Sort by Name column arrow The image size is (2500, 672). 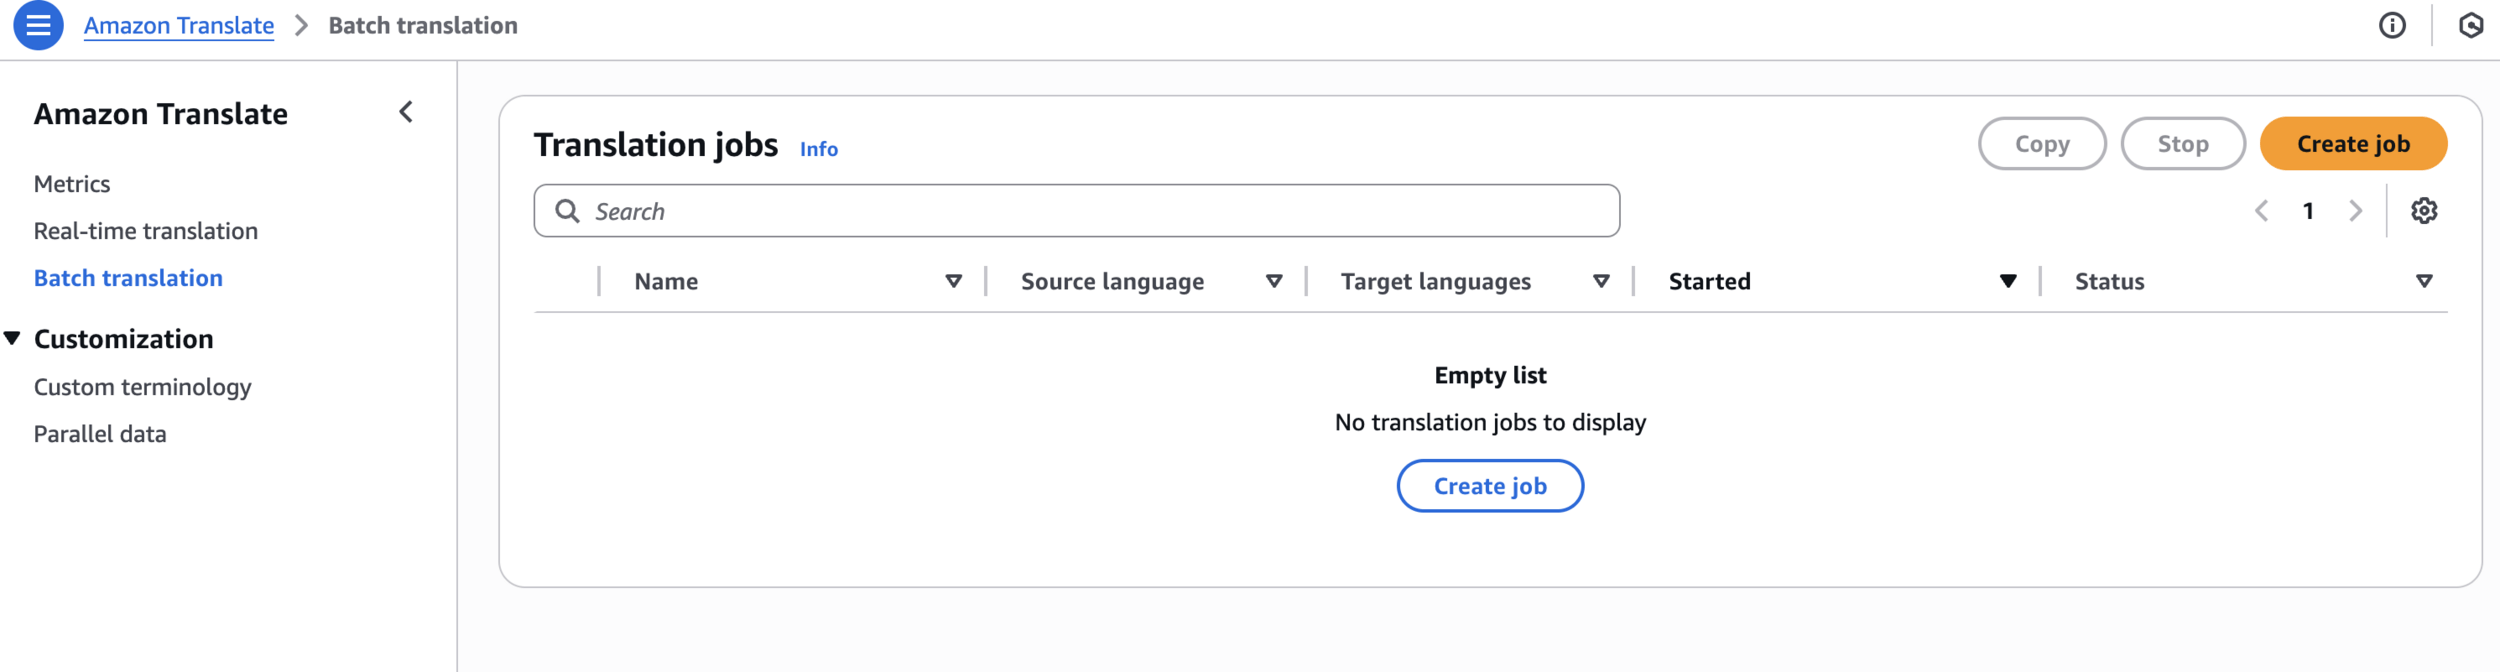click(x=954, y=282)
